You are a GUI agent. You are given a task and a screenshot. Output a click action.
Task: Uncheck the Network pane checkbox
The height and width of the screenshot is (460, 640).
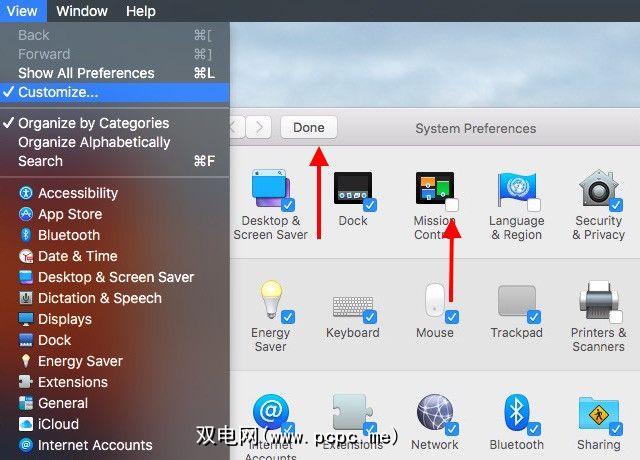point(452,429)
